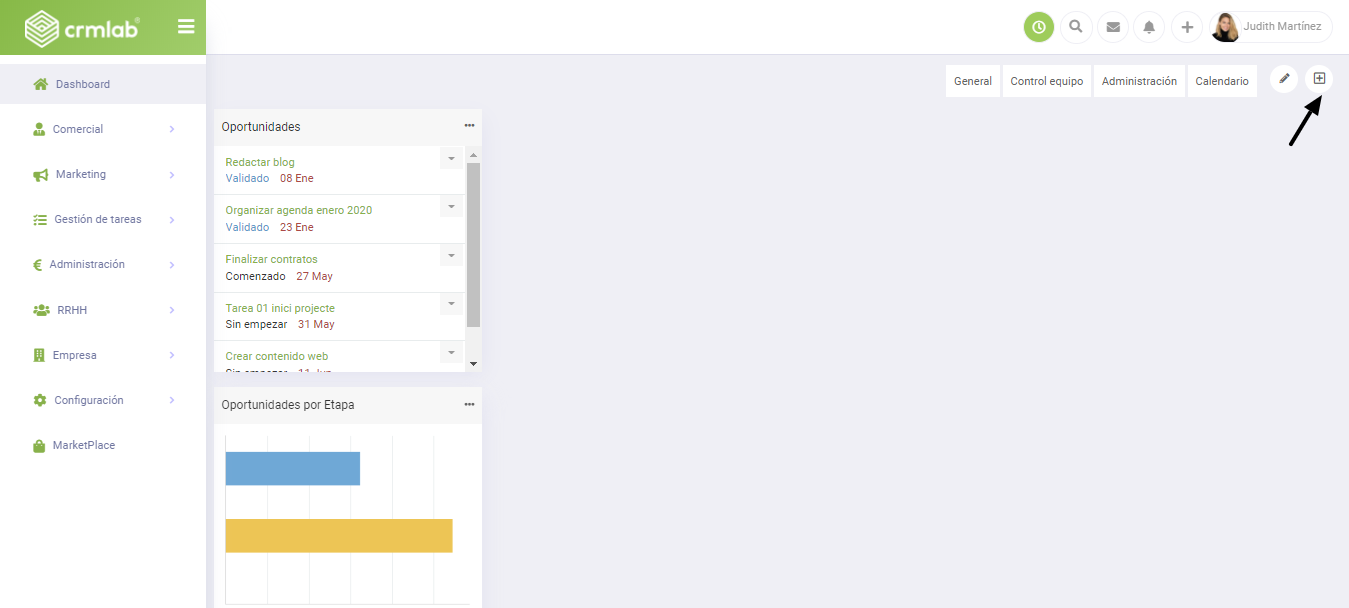Open dropdown arrow for Finalizar contratos
This screenshot has height=608, width=1349.
pos(451,255)
